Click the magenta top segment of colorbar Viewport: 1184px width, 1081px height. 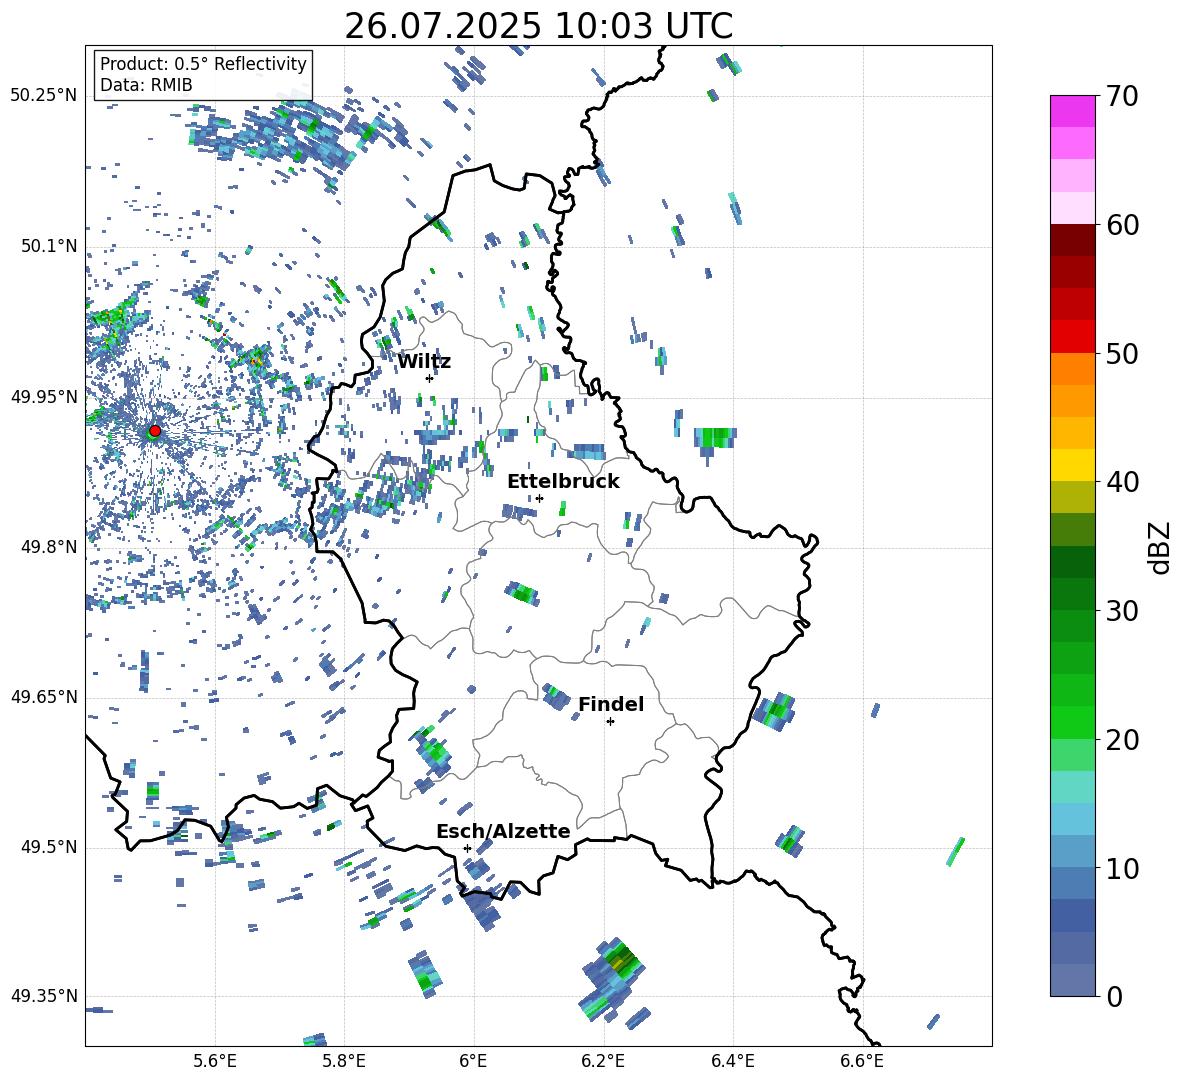[1072, 111]
